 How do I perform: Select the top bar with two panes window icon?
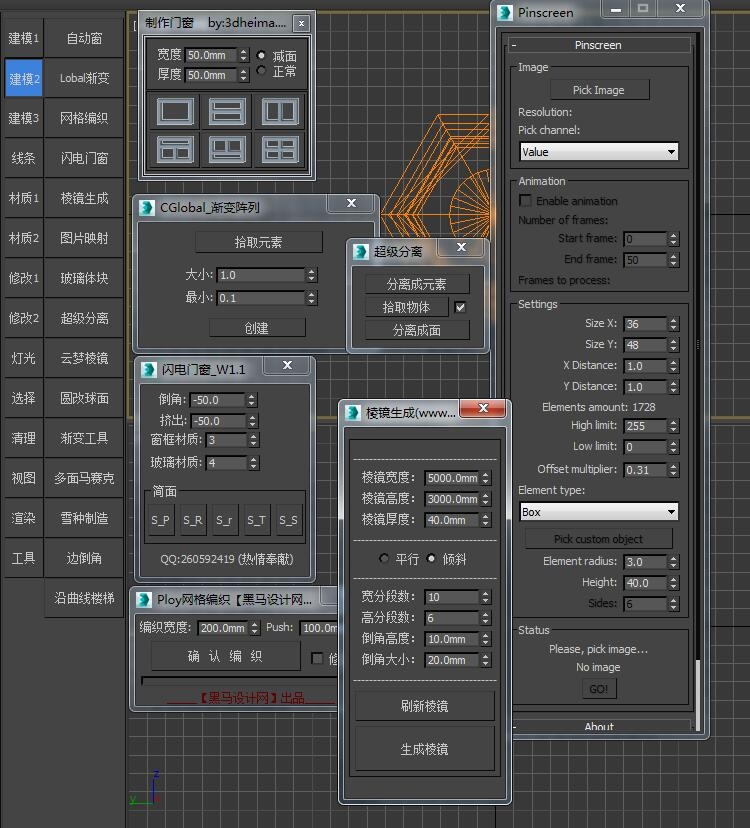[175, 149]
